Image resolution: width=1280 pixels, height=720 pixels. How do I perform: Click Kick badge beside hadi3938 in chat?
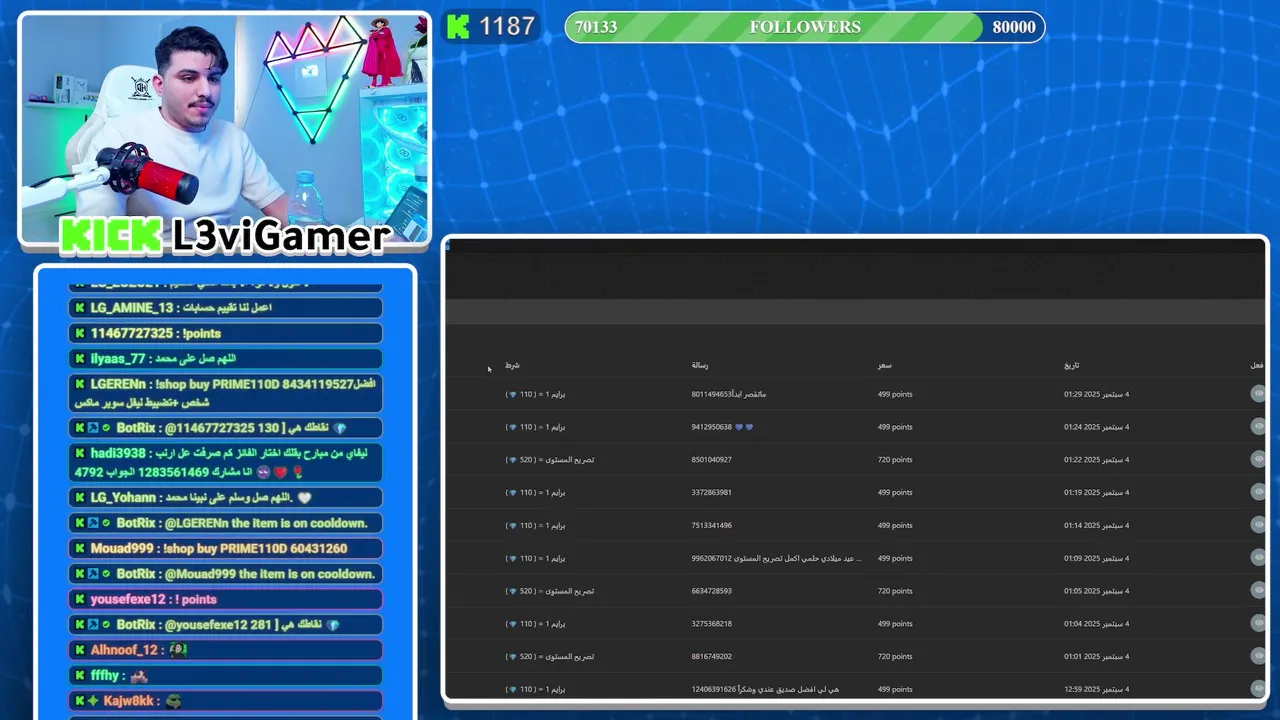(80, 453)
